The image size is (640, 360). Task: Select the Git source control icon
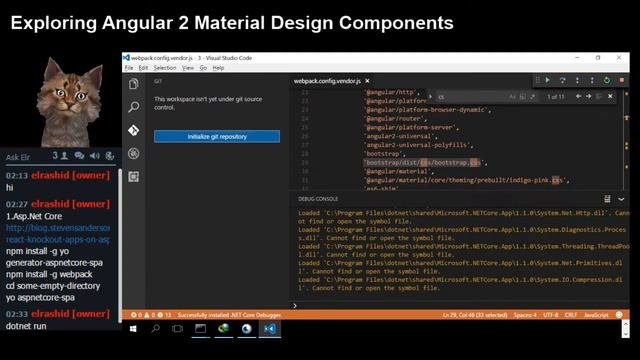pos(133,130)
